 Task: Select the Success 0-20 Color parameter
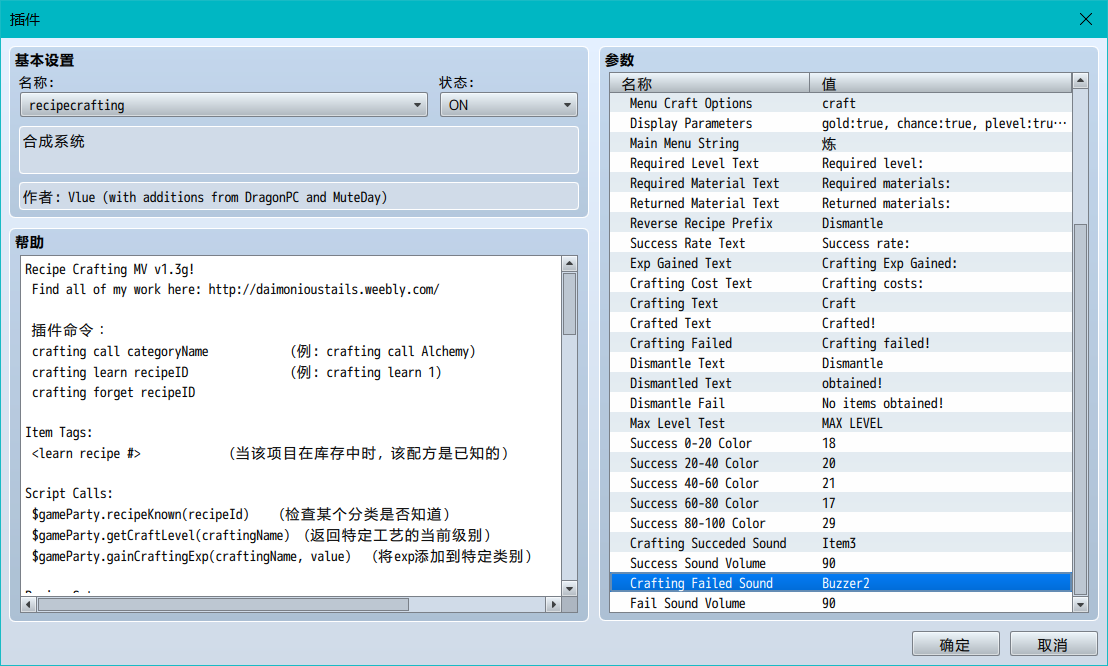(x=841, y=443)
